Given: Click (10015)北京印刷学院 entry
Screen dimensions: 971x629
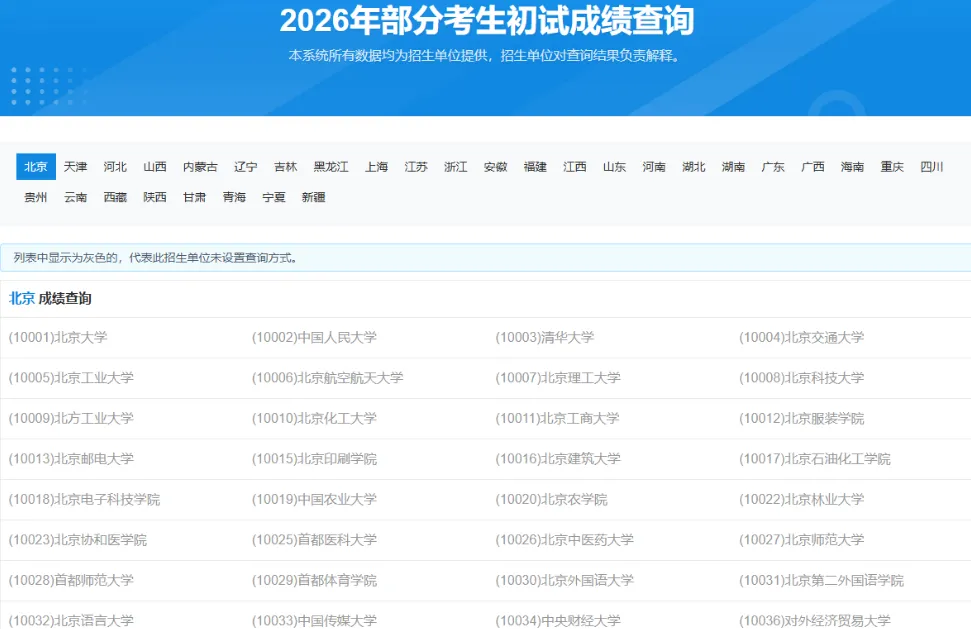Looking at the screenshot, I should (314, 459).
